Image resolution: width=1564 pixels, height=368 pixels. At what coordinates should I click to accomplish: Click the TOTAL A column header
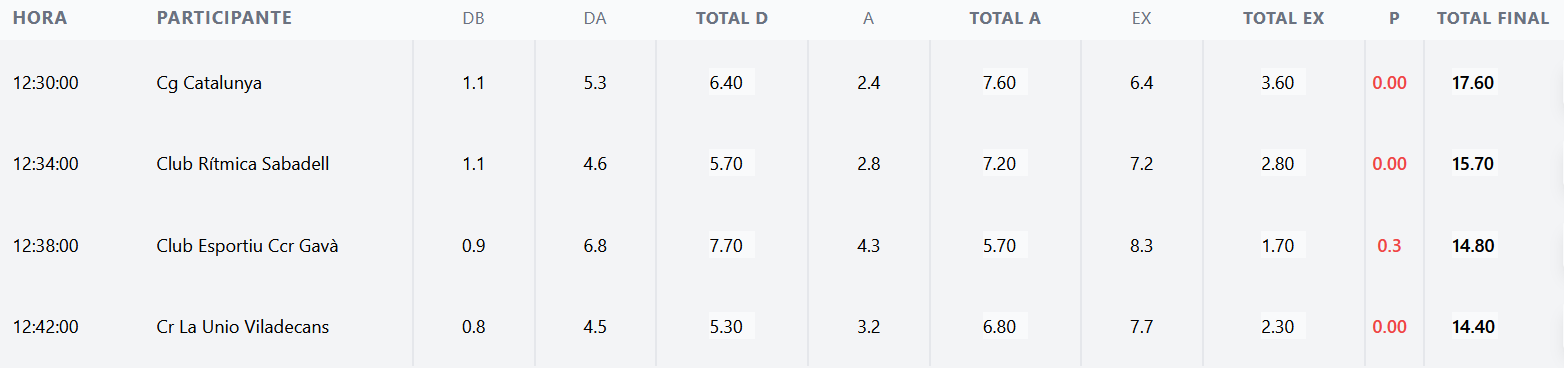[x=1005, y=18]
